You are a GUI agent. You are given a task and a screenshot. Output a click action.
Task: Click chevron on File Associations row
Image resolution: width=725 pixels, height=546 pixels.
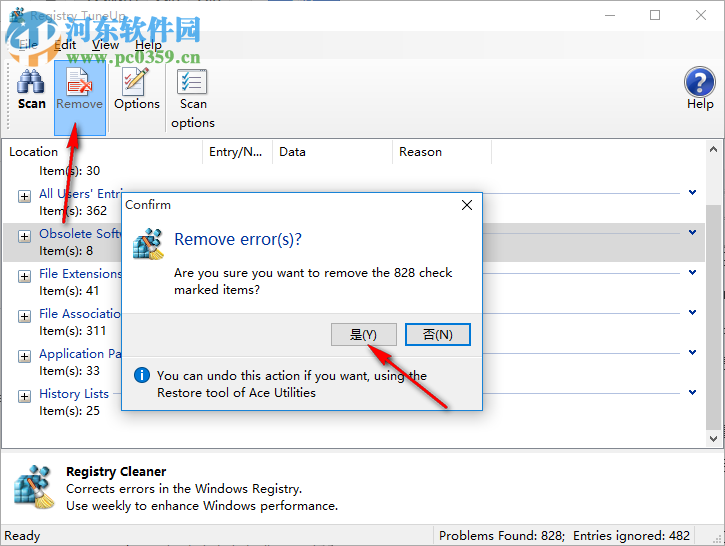(692, 312)
